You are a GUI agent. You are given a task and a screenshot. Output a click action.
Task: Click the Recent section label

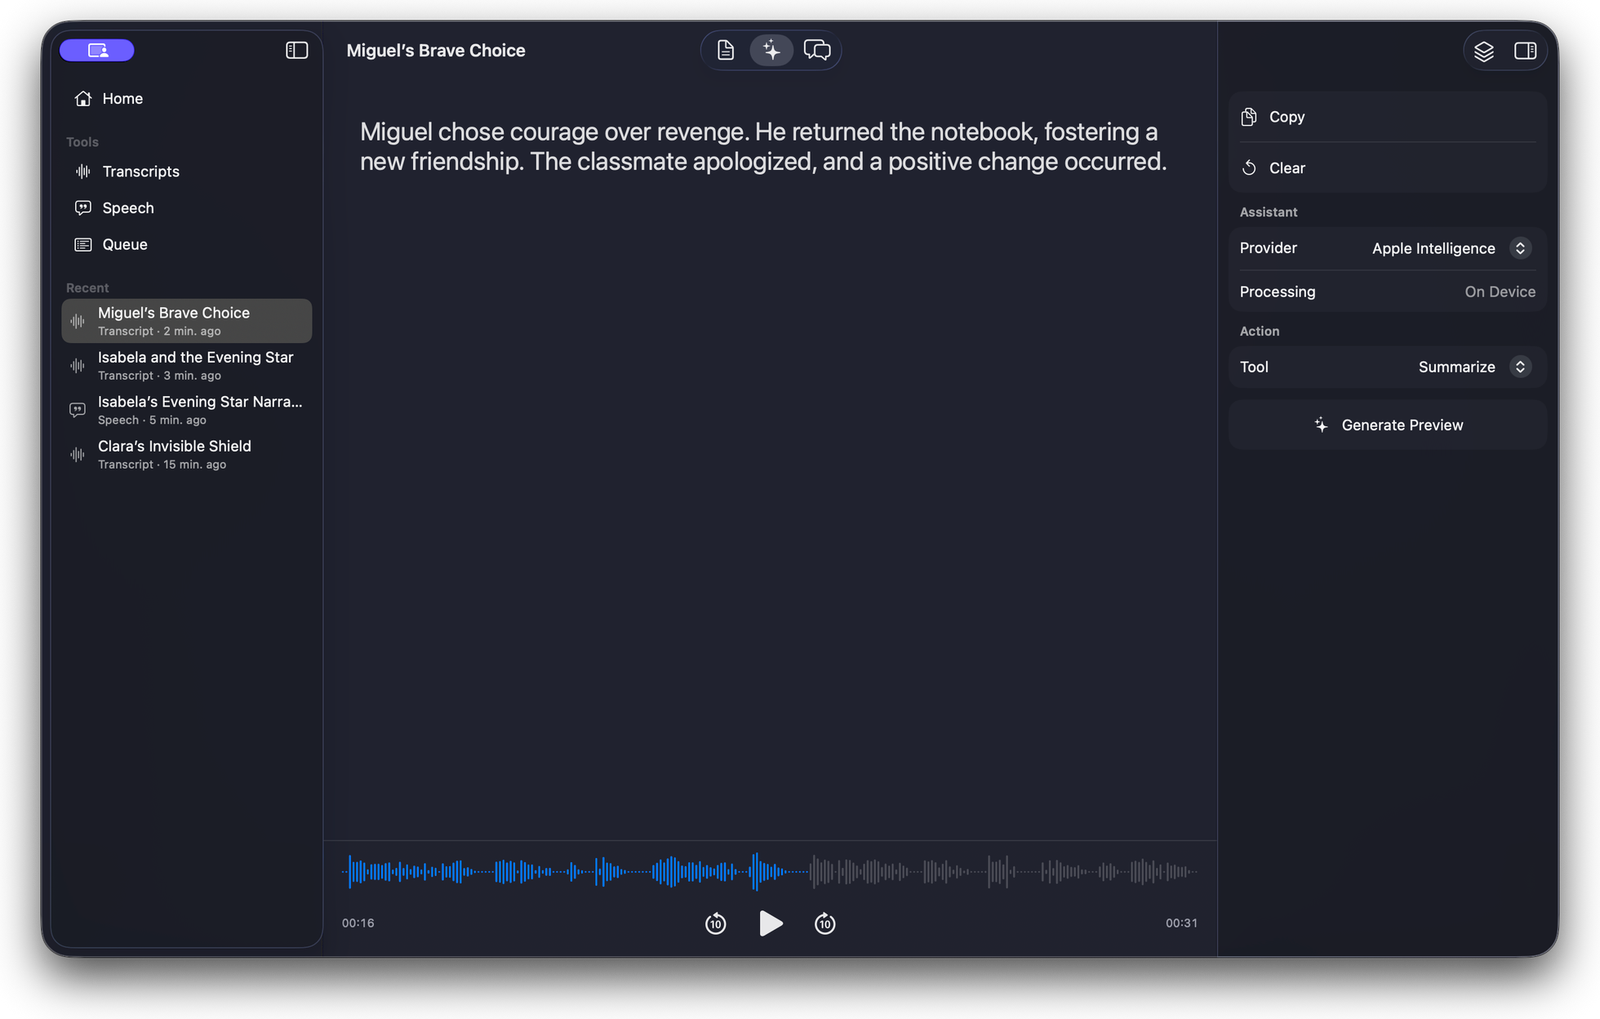(87, 288)
